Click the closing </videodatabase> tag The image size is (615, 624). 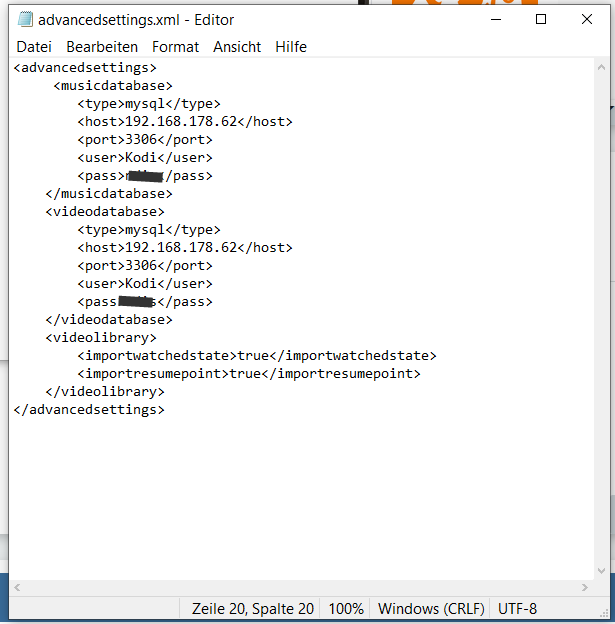[109, 320]
